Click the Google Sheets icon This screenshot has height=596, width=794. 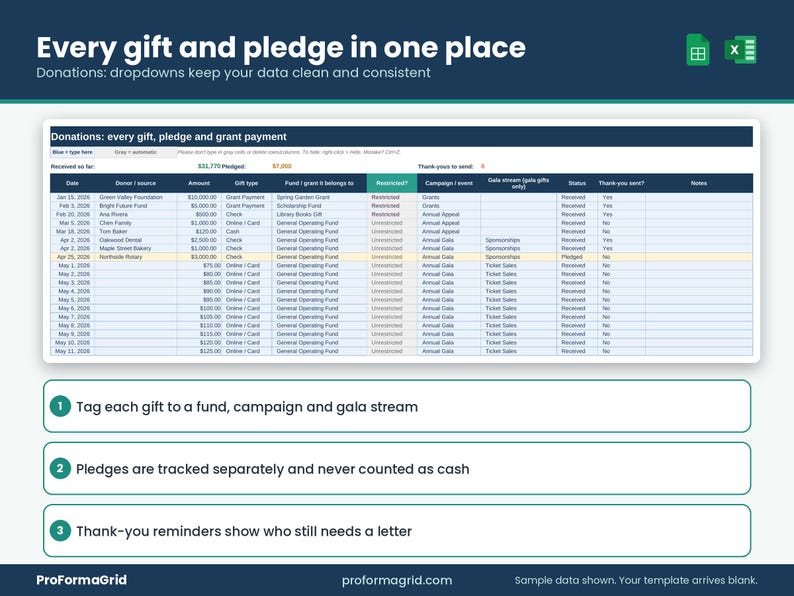[x=698, y=50]
